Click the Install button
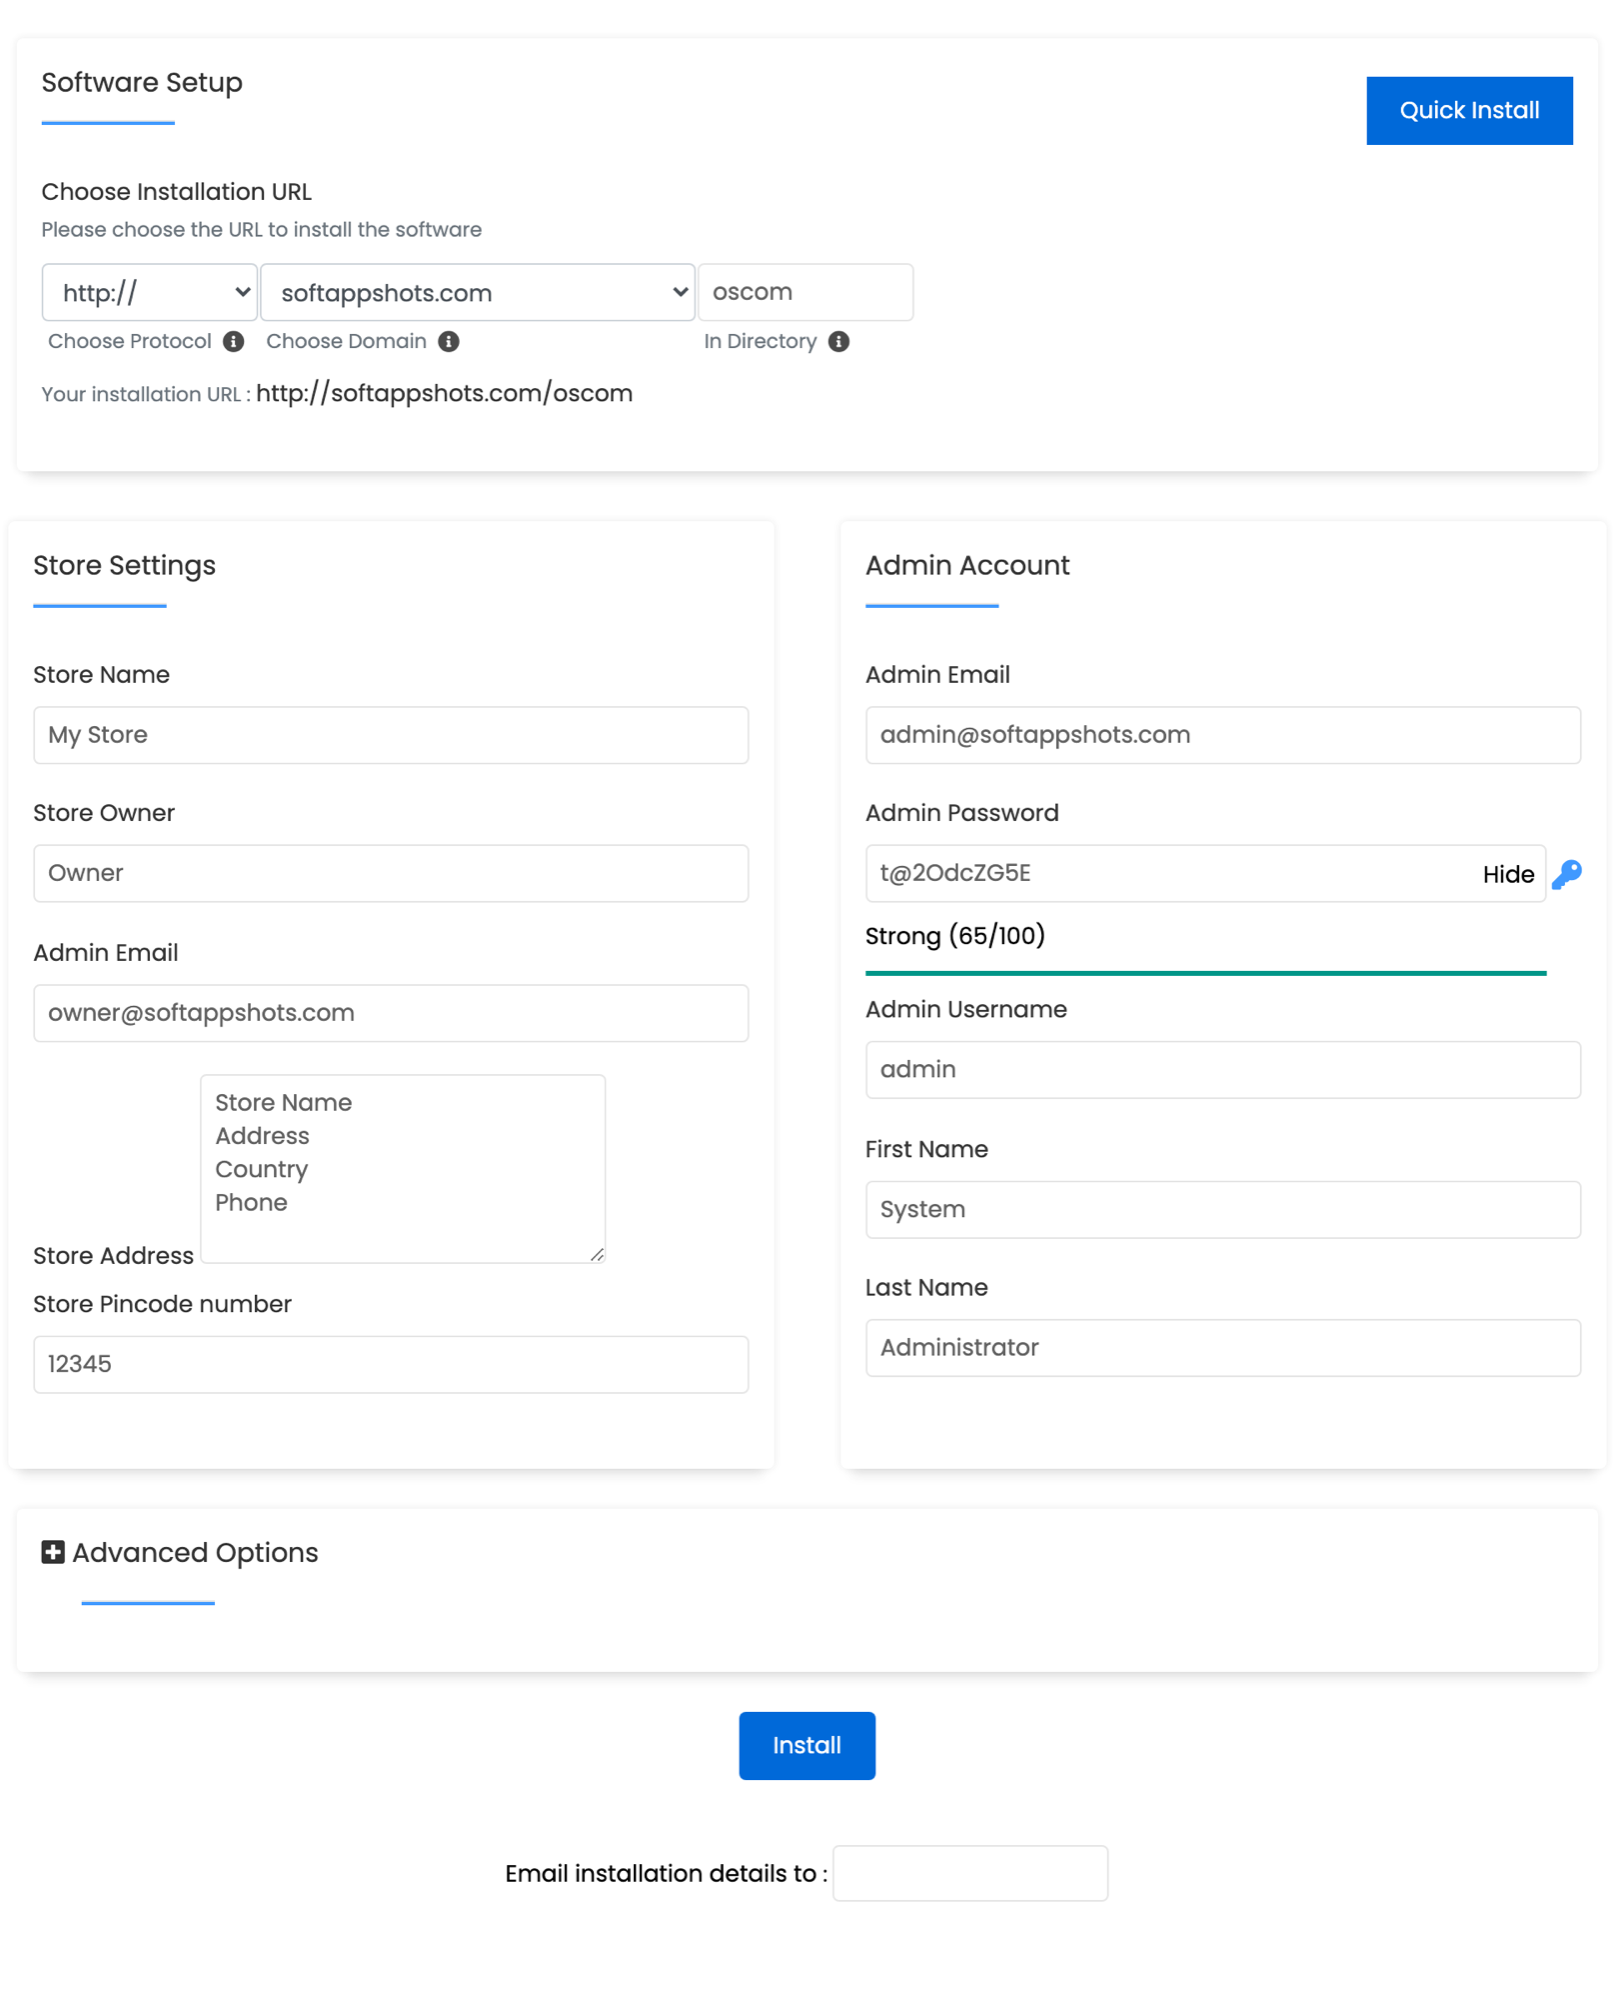The image size is (1615, 2000). click(806, 1745)
